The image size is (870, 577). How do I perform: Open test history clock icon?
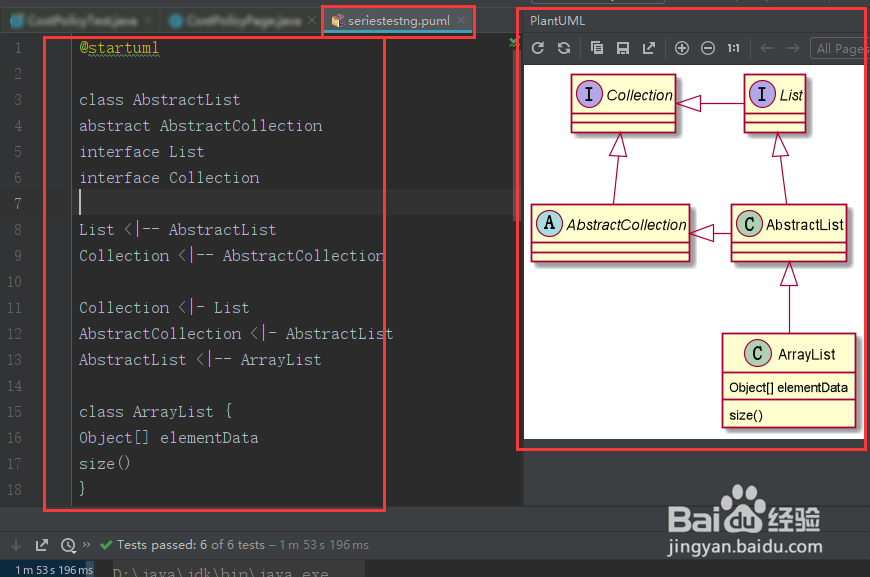[68, 545]
